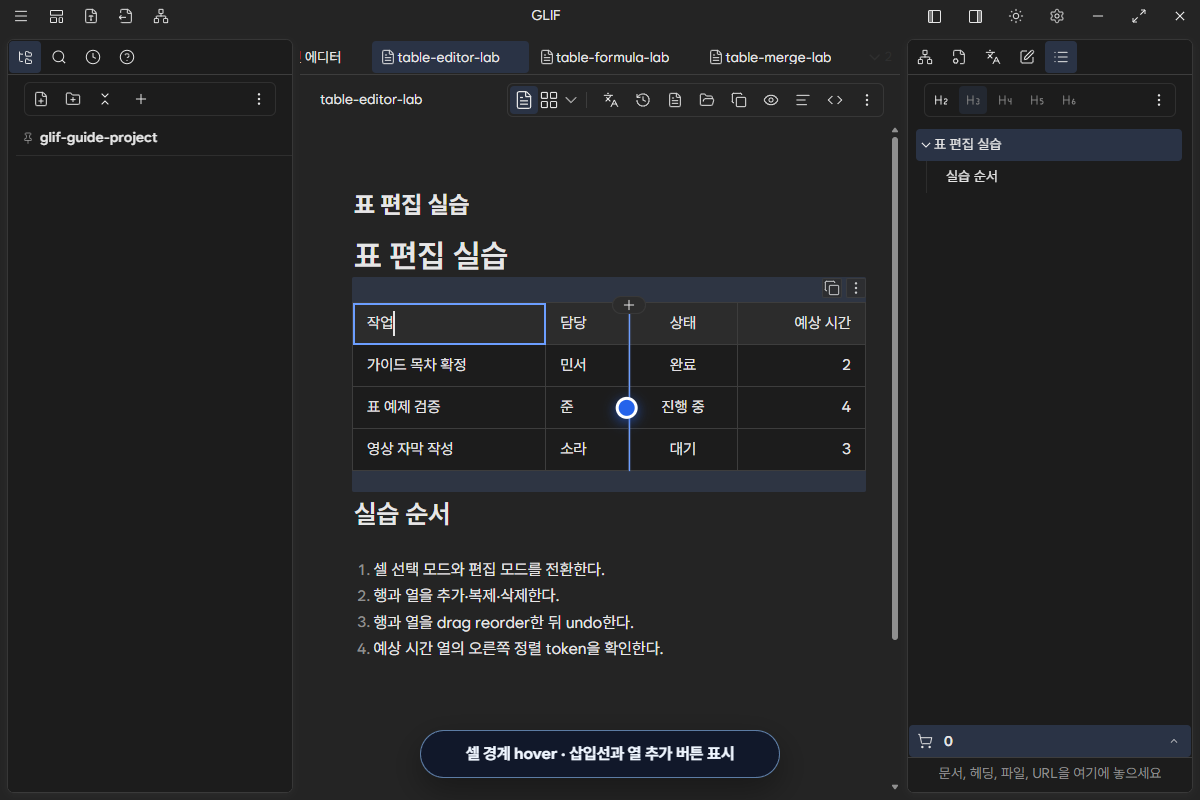Toggle the right sidebar panel
The height and width of the screenshot is (800, 1200).
tap(975, 16)
